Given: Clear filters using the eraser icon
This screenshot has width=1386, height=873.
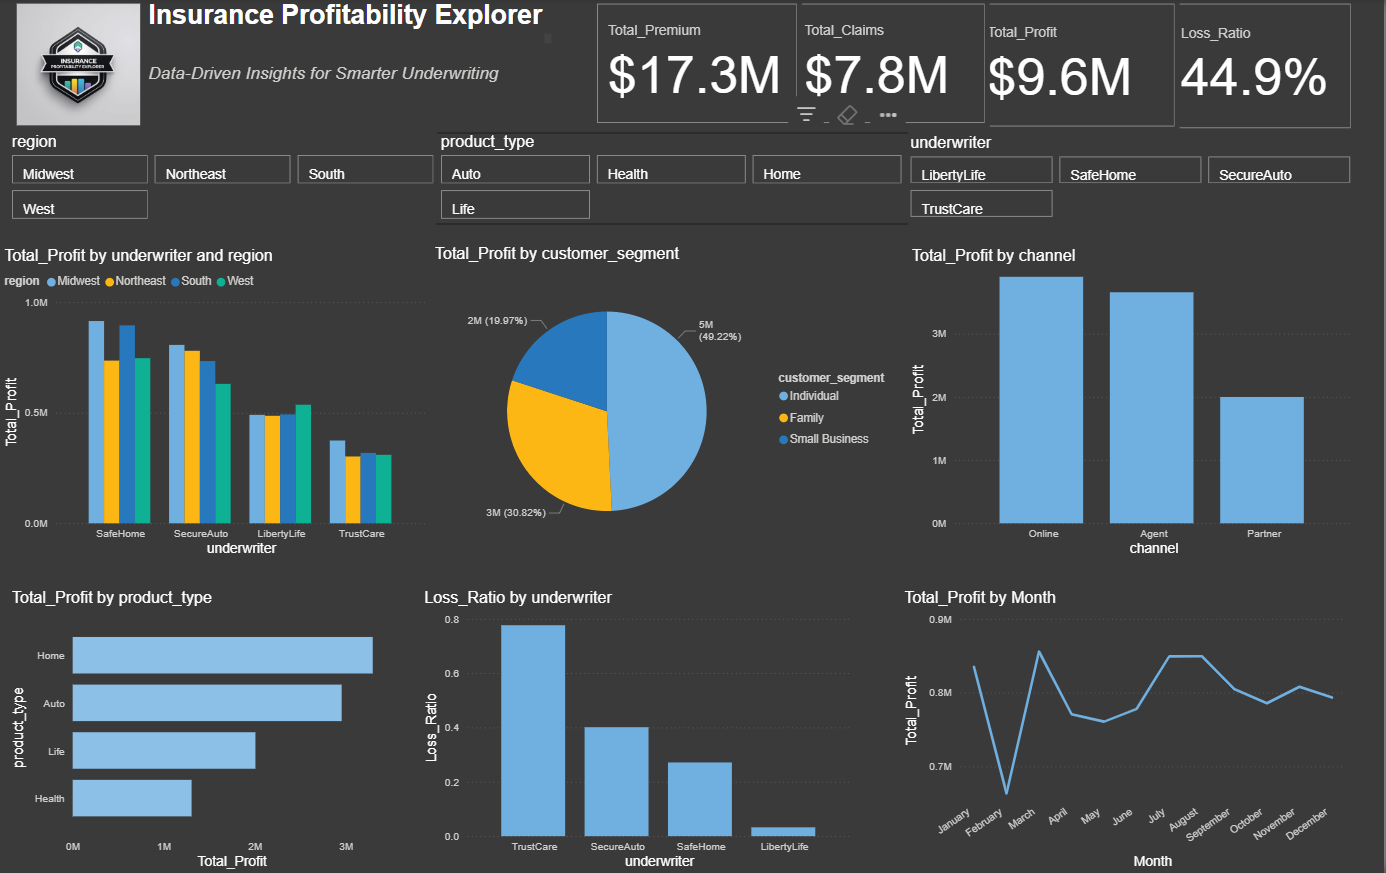Looking at the screenshot, I should pyautogui.click(x=846, y=114).
